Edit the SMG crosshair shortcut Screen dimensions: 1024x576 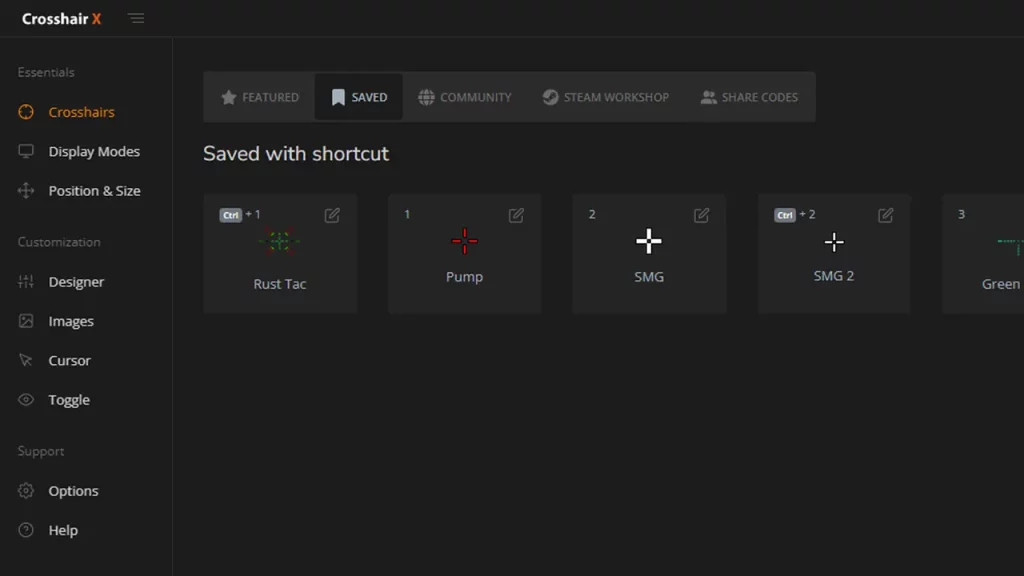tap(701, 215)
